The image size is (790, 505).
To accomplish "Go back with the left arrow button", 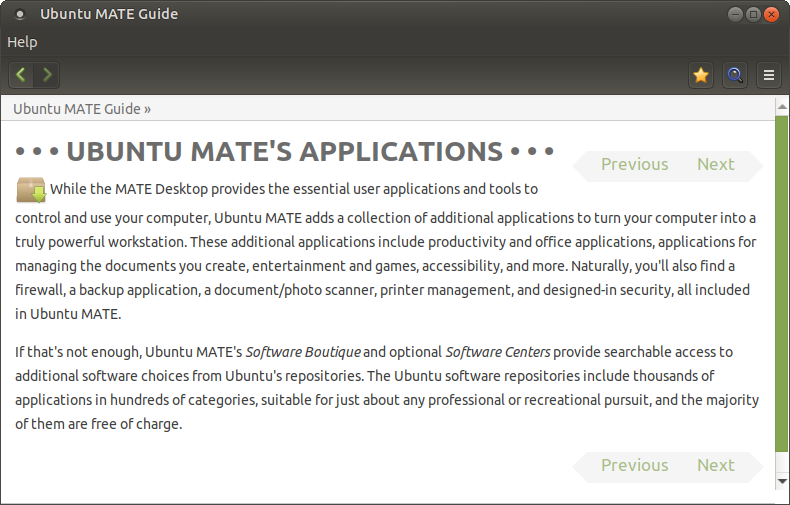I will pyautogui.click(x=21, y=75).
